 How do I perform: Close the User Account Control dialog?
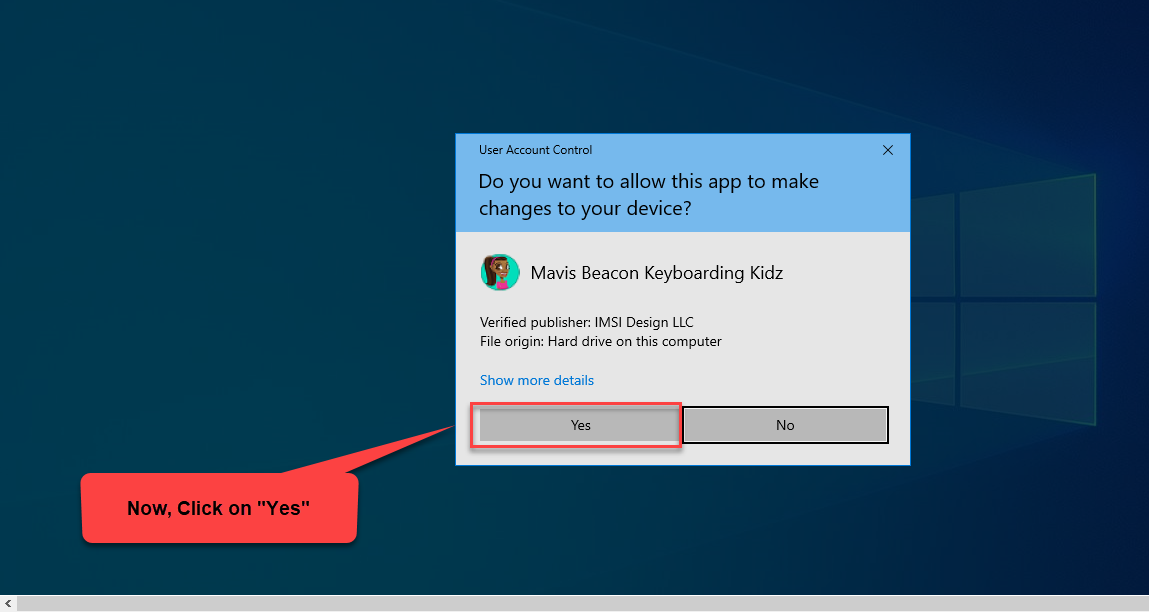click(887, 150)
